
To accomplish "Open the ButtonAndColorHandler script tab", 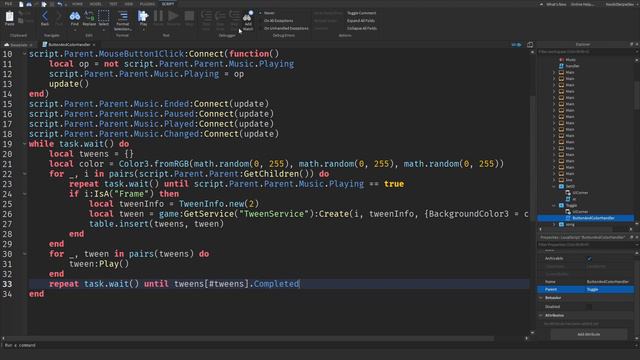I will pos(69,44).
